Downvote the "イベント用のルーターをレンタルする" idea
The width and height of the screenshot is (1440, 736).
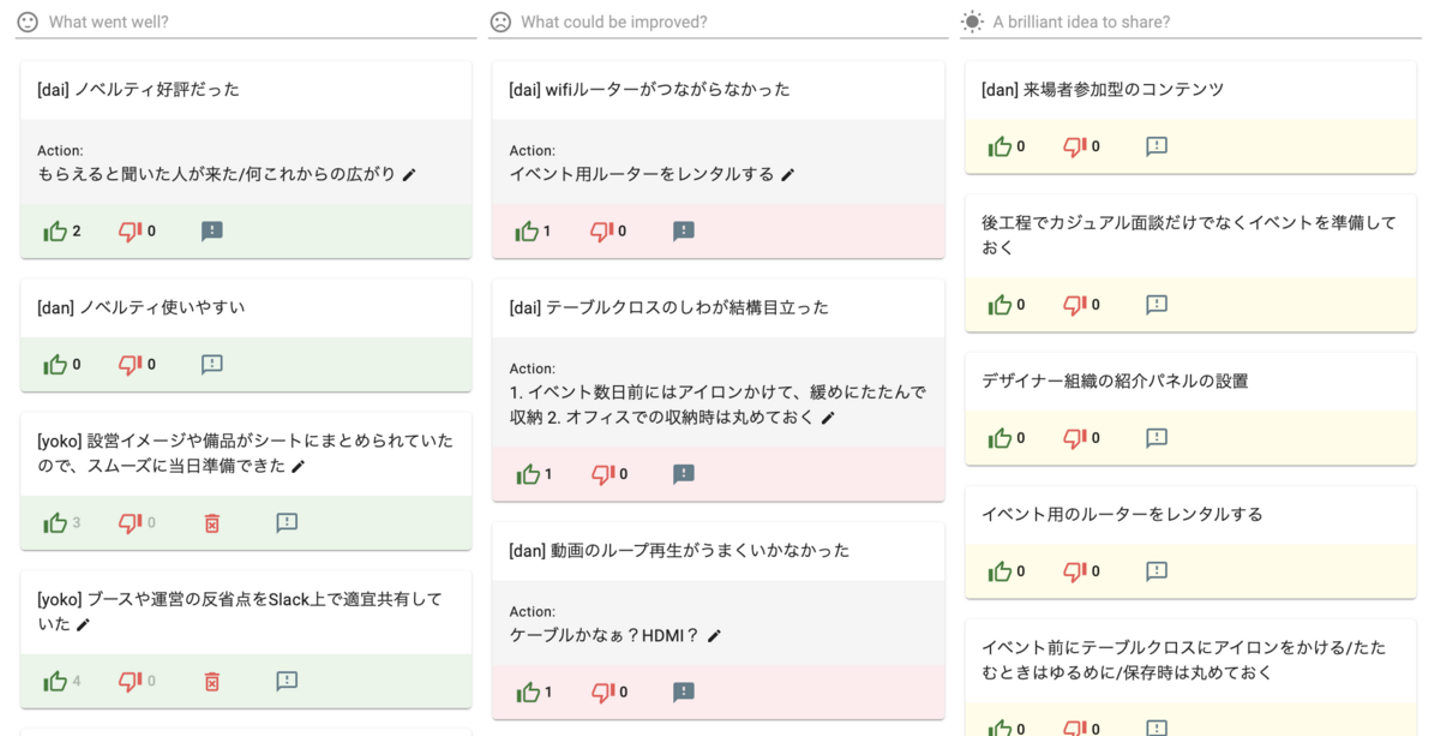(1075, 572)
